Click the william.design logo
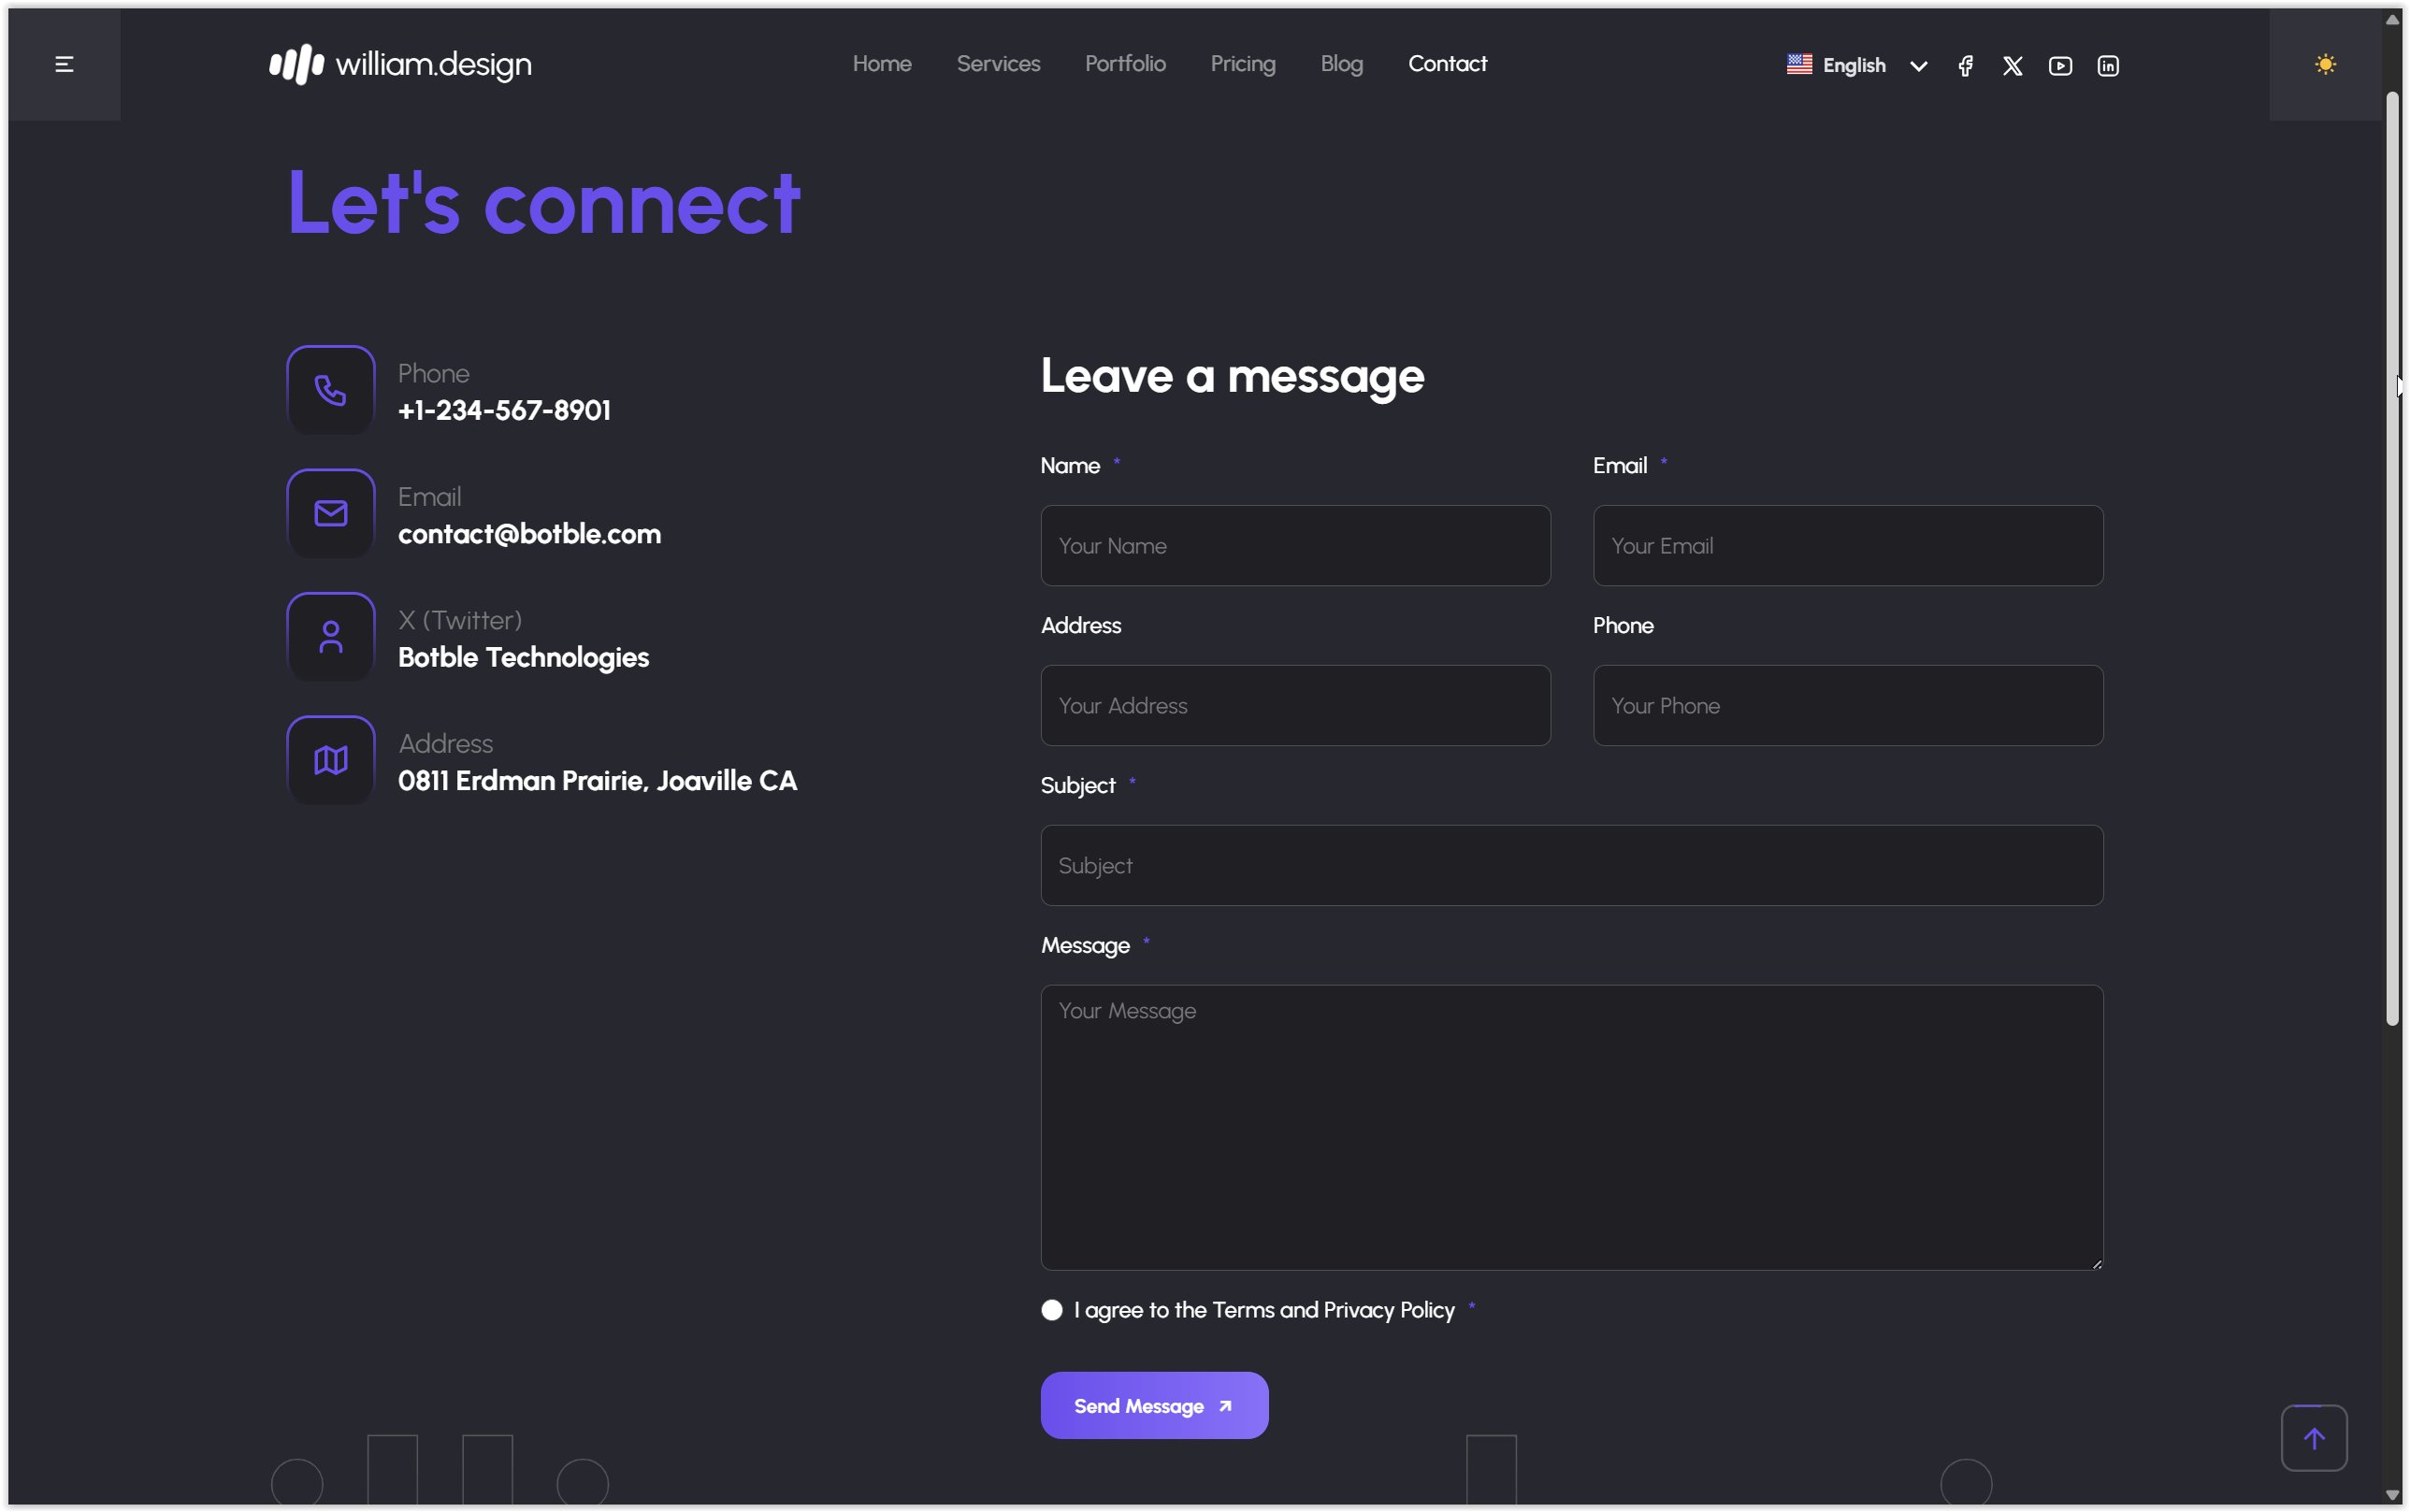The height and width of the screenshot is (1512, 2410). (x=398, y=63)
